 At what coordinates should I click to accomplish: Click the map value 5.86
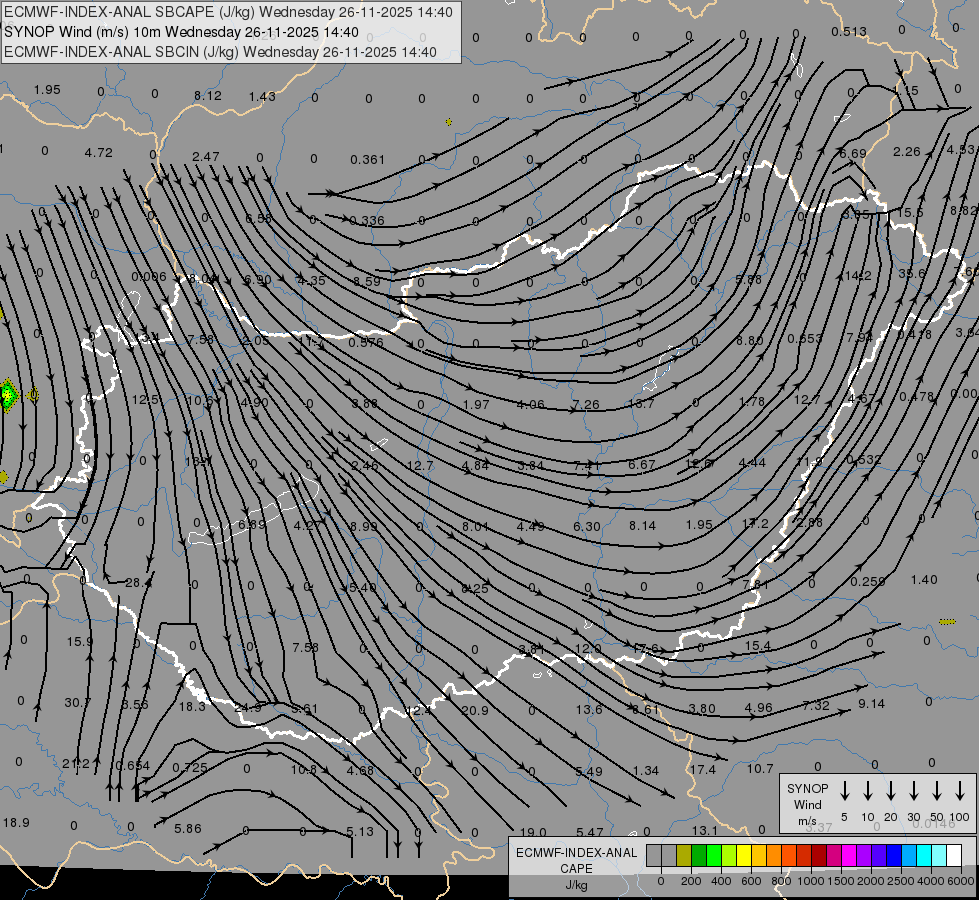[187, 829]
